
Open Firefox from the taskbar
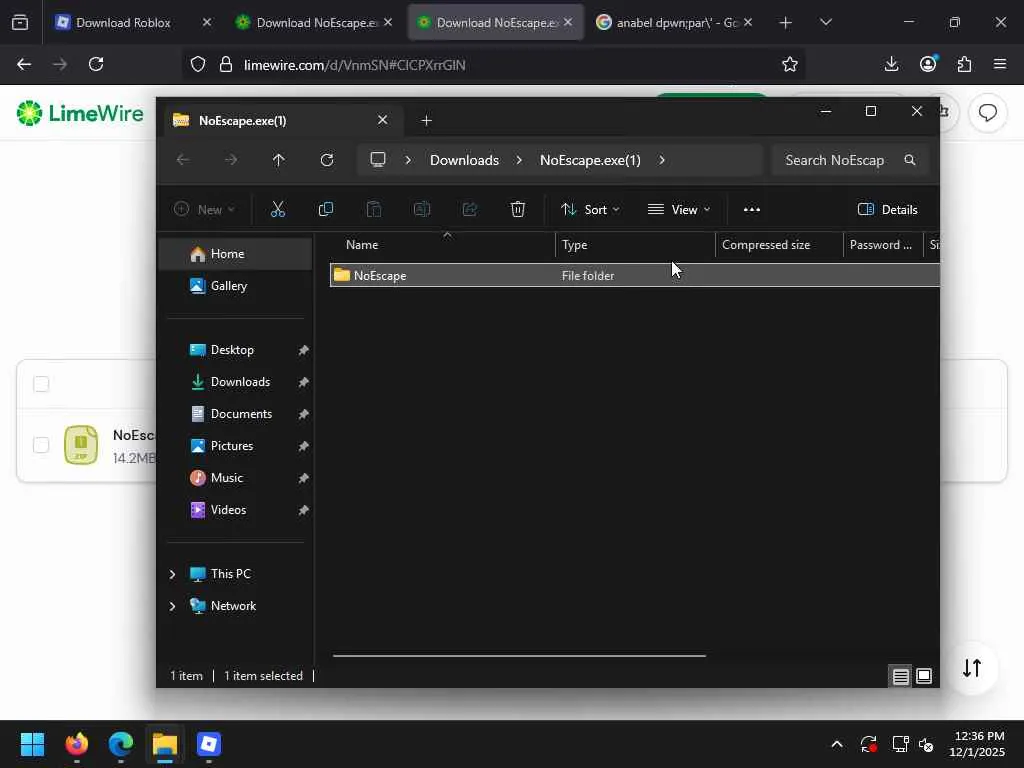(x=77, y=744)
